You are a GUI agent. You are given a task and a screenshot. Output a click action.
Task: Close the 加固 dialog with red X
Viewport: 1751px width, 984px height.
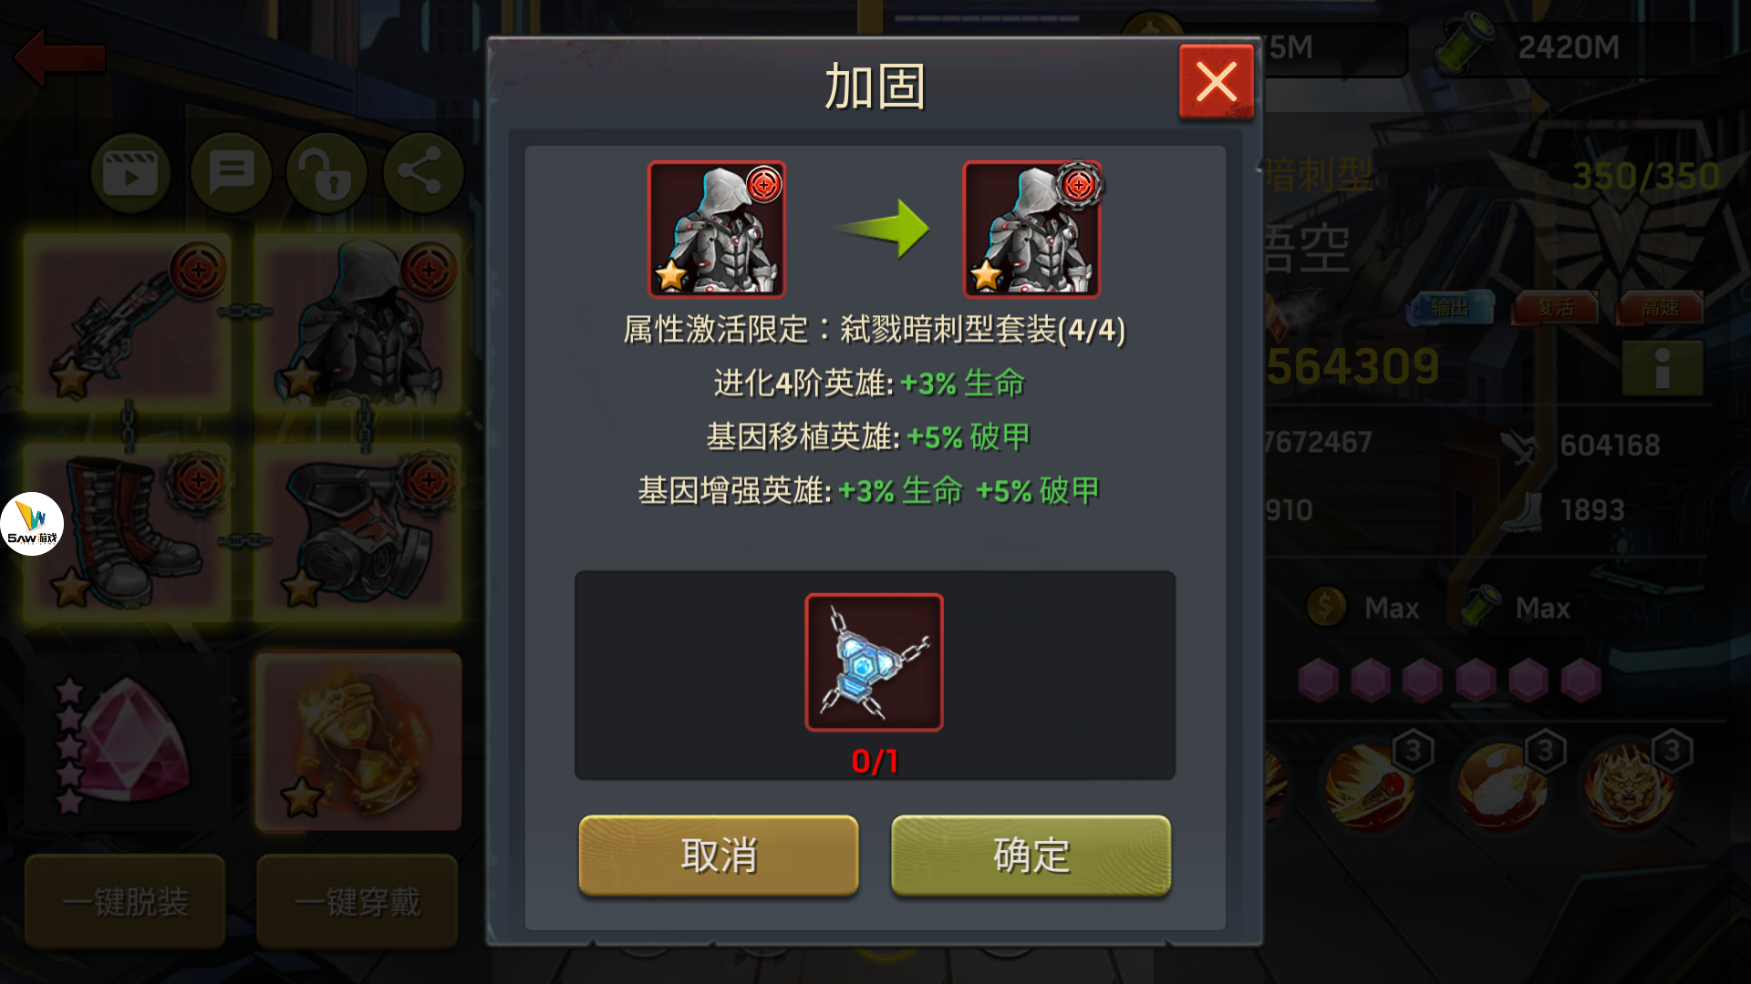pyautogui.click(x=1216, y=82)
